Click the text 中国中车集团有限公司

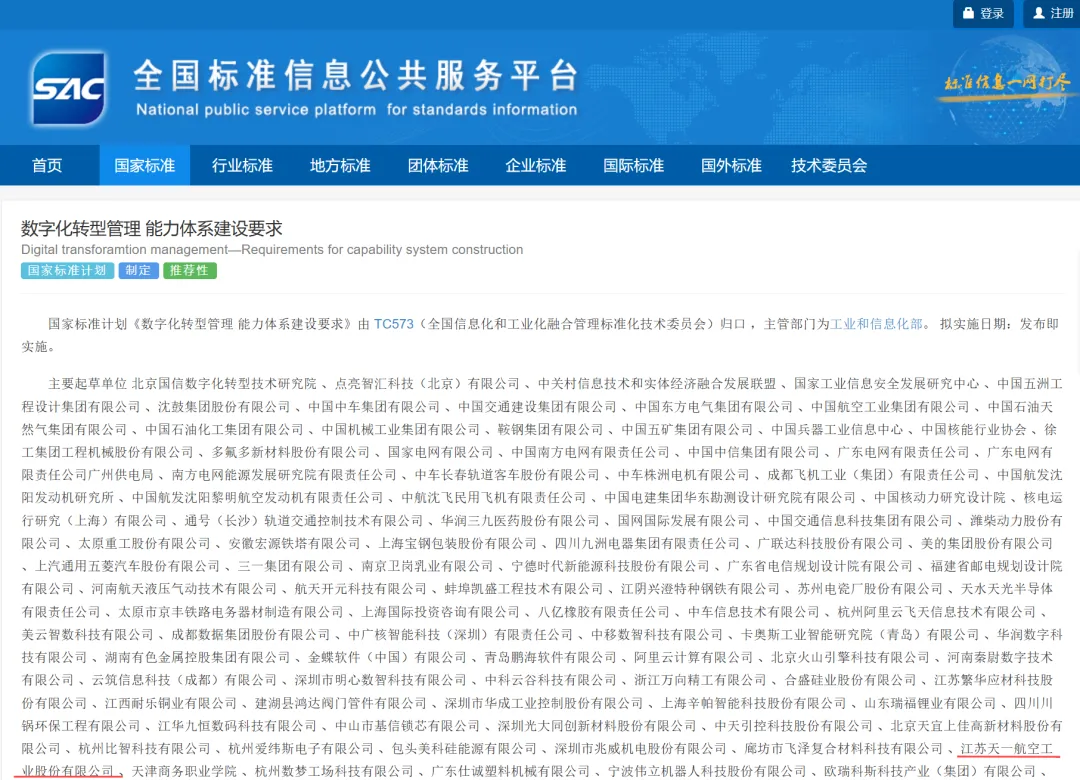(x=374, y=407)
